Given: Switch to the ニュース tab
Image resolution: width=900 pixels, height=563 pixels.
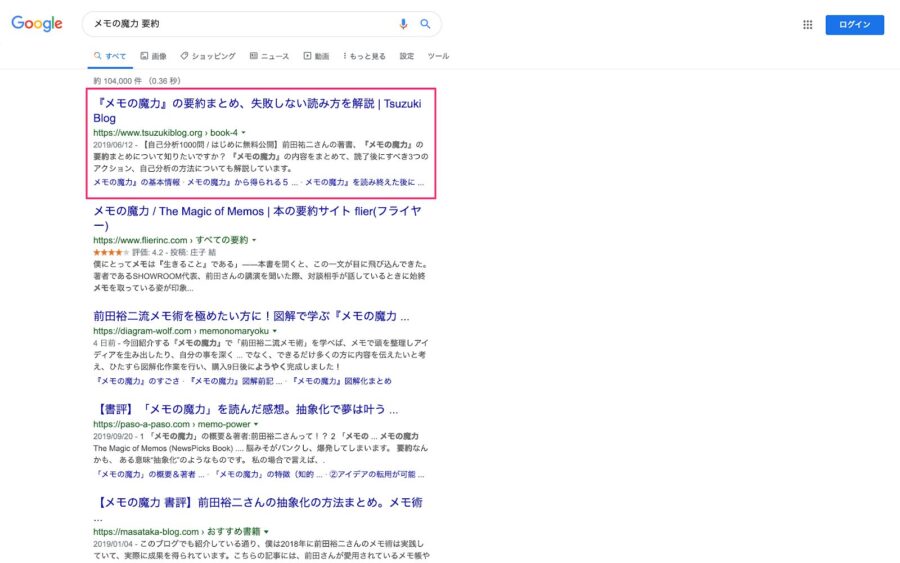Looking at the screenshot, I should [x=269, y=56].
